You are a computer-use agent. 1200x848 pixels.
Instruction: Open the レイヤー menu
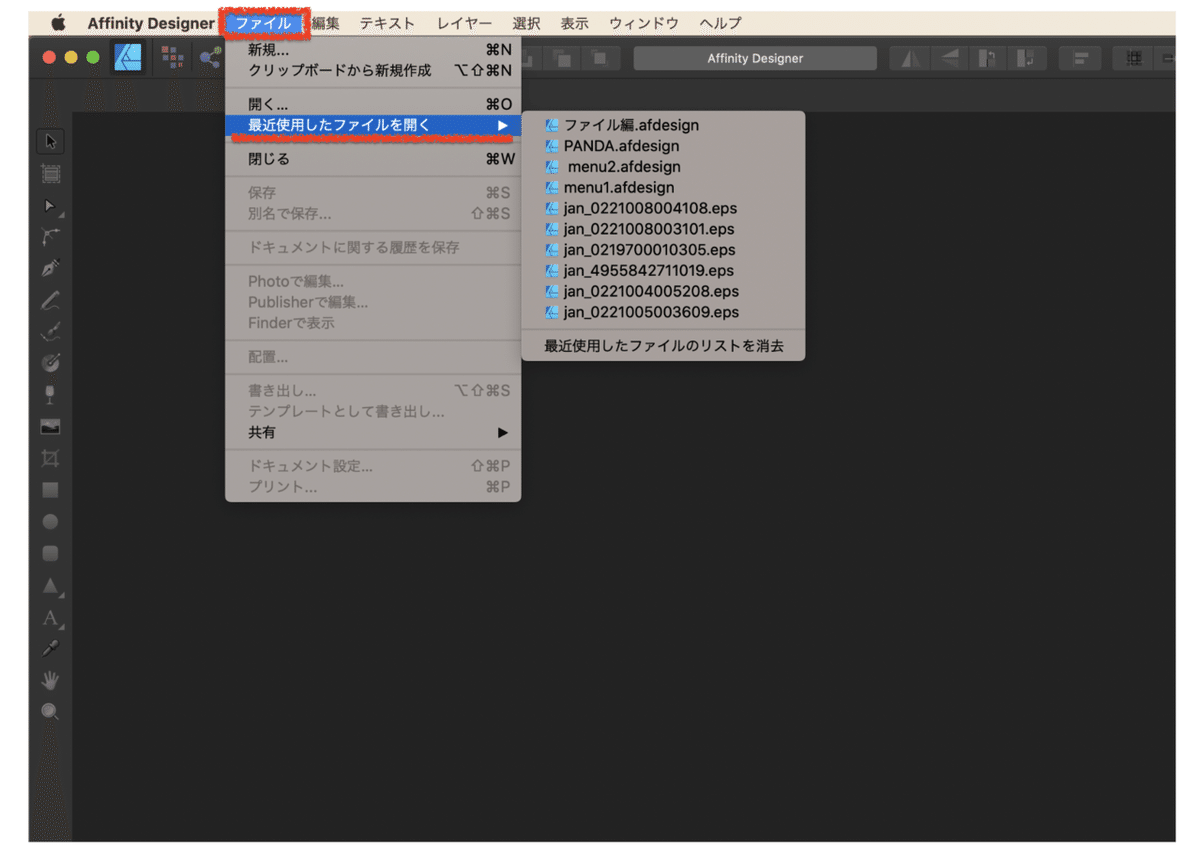point(464,23)
